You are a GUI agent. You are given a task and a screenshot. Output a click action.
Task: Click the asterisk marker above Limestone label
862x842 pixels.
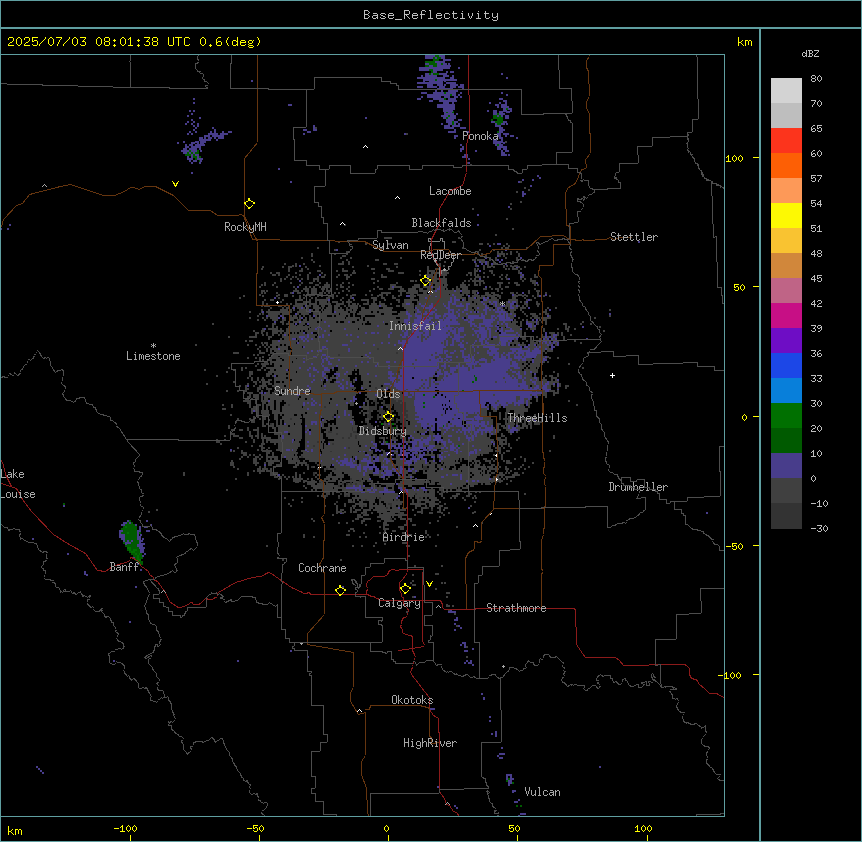coord(153,346)
